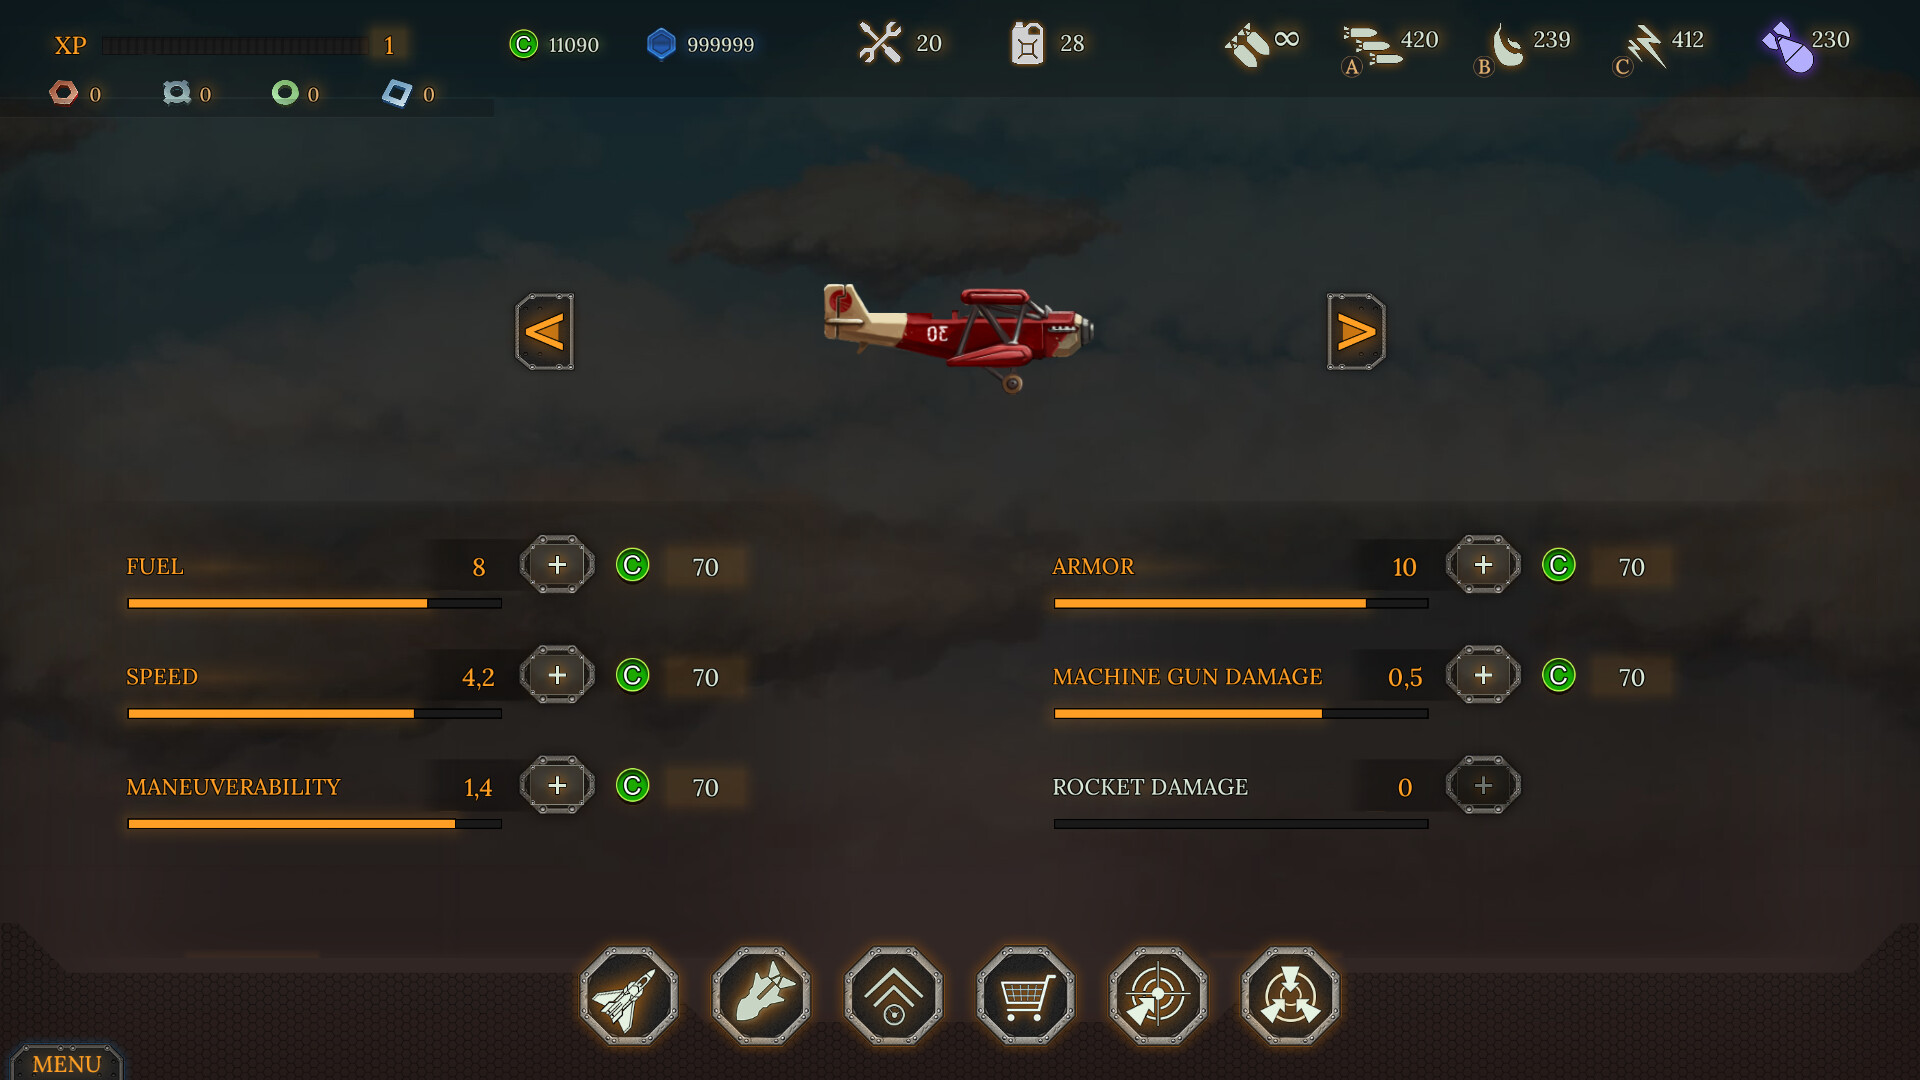This screenshot has height=1080, width=1920.
Task: Click the ARMOR progress bar
Action: pyautogui.click(x=1241, y=603)
